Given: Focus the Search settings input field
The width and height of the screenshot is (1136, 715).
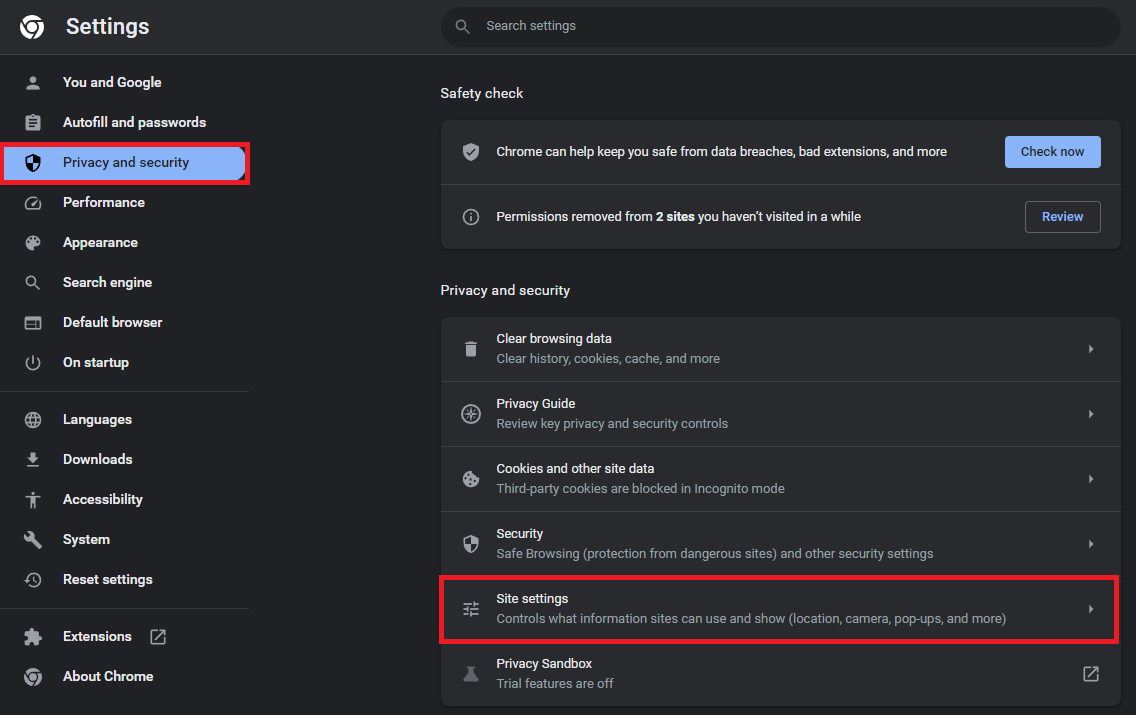Looking at the screenshot, I should point(790,26).
